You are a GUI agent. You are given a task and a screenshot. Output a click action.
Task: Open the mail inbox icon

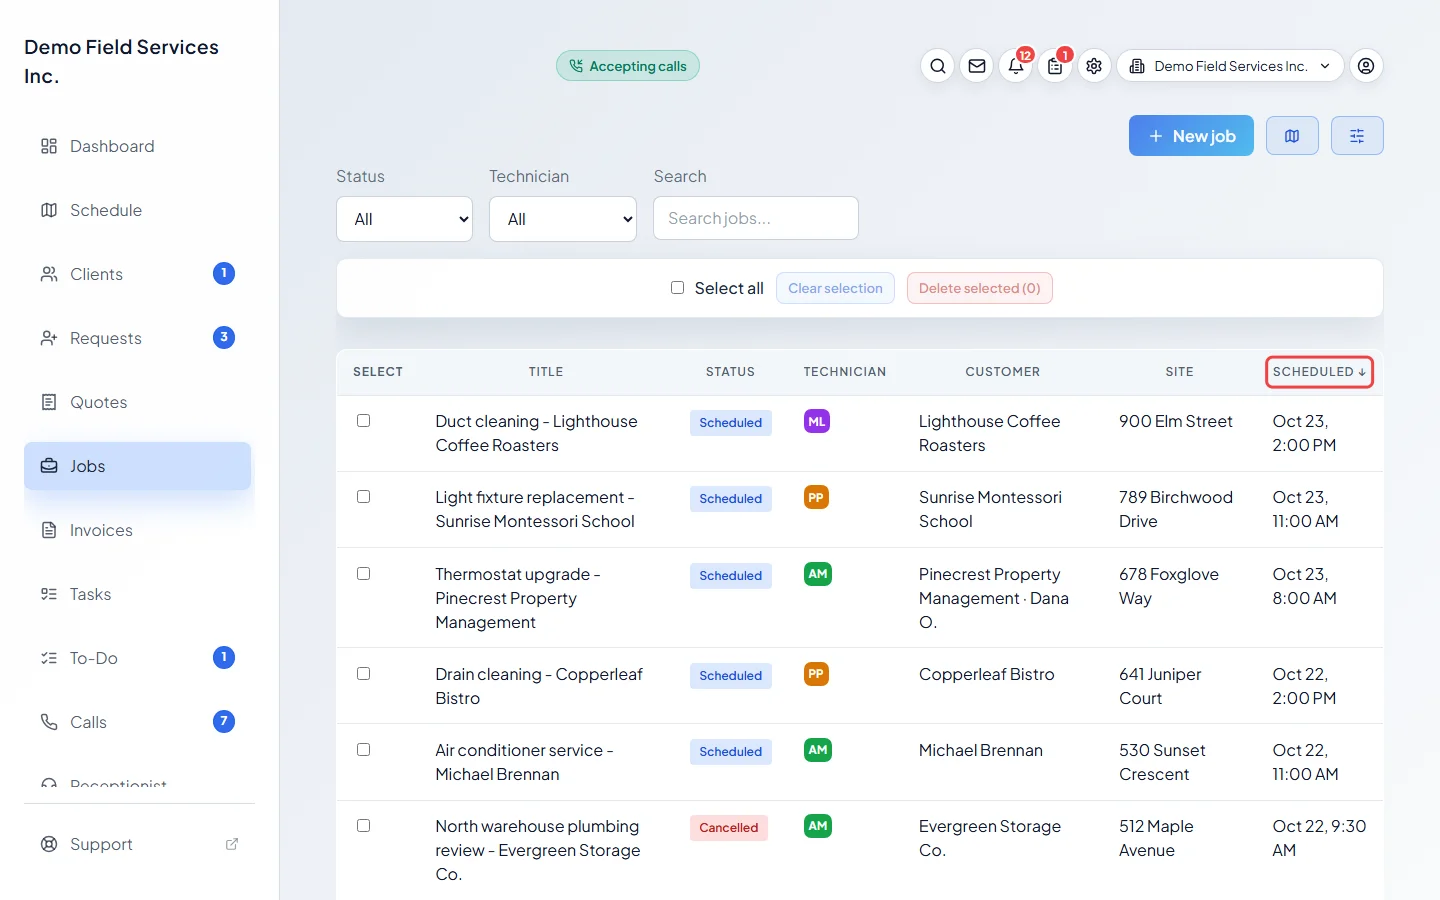(977, 66)
